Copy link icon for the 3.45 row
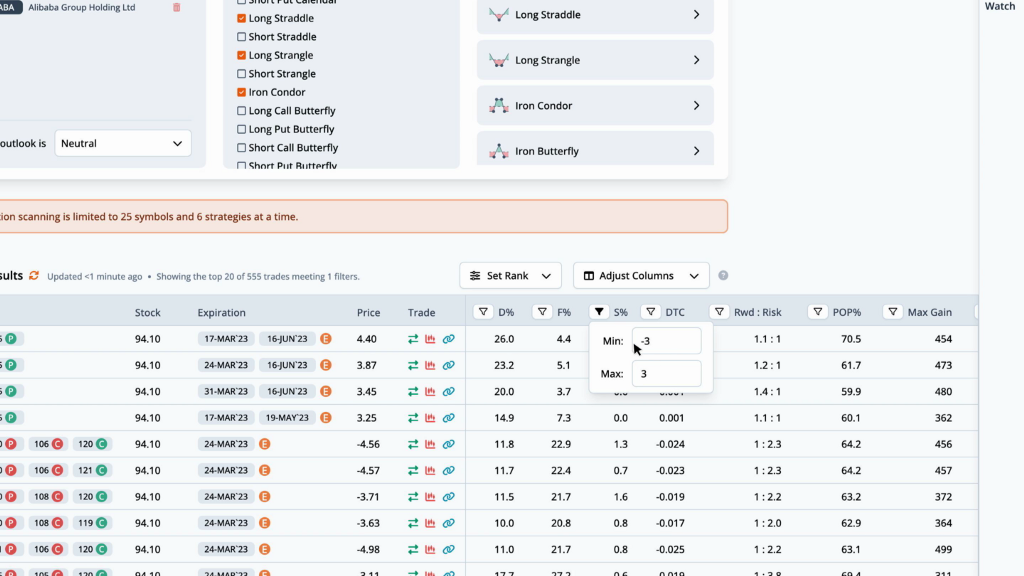 (x=448, y=392)
